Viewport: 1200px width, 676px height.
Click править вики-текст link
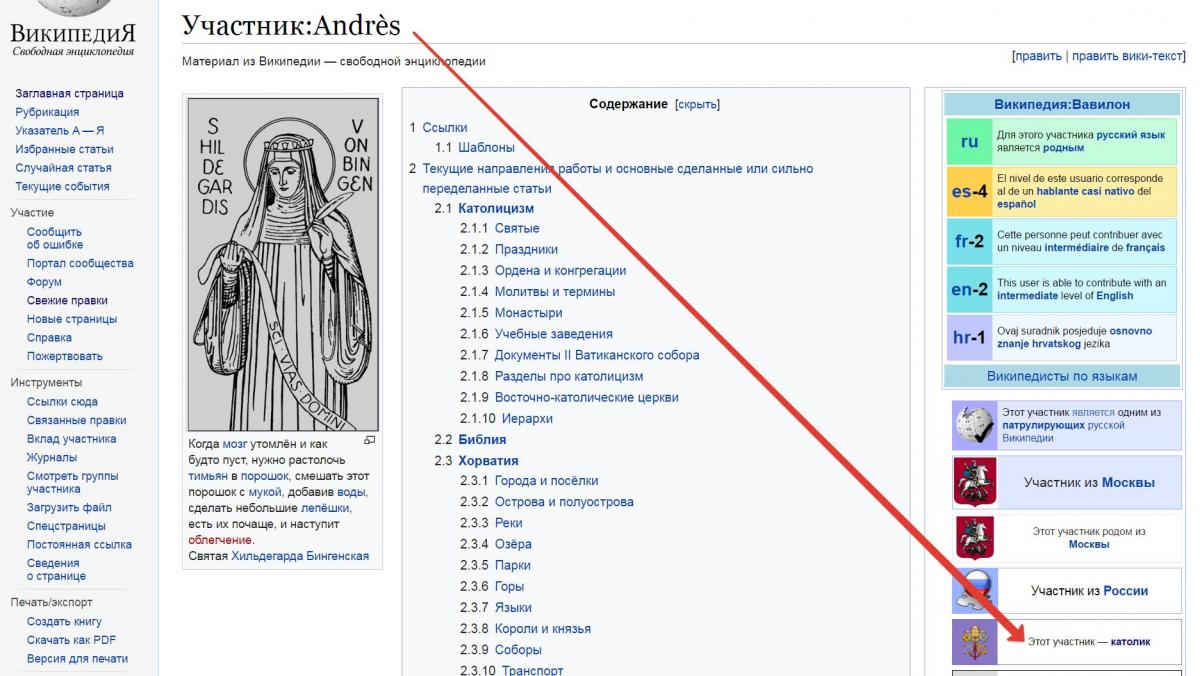click(x=1127, y=56)
